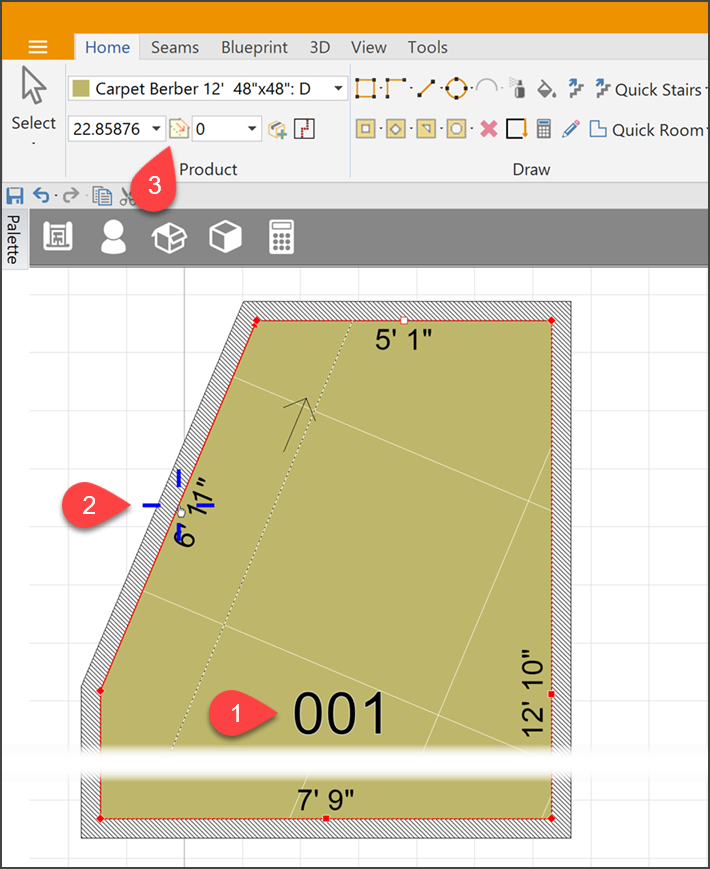Viewport: 710px width, 869px height.
Task: Open the hamburger application menu
Action: 38,47
